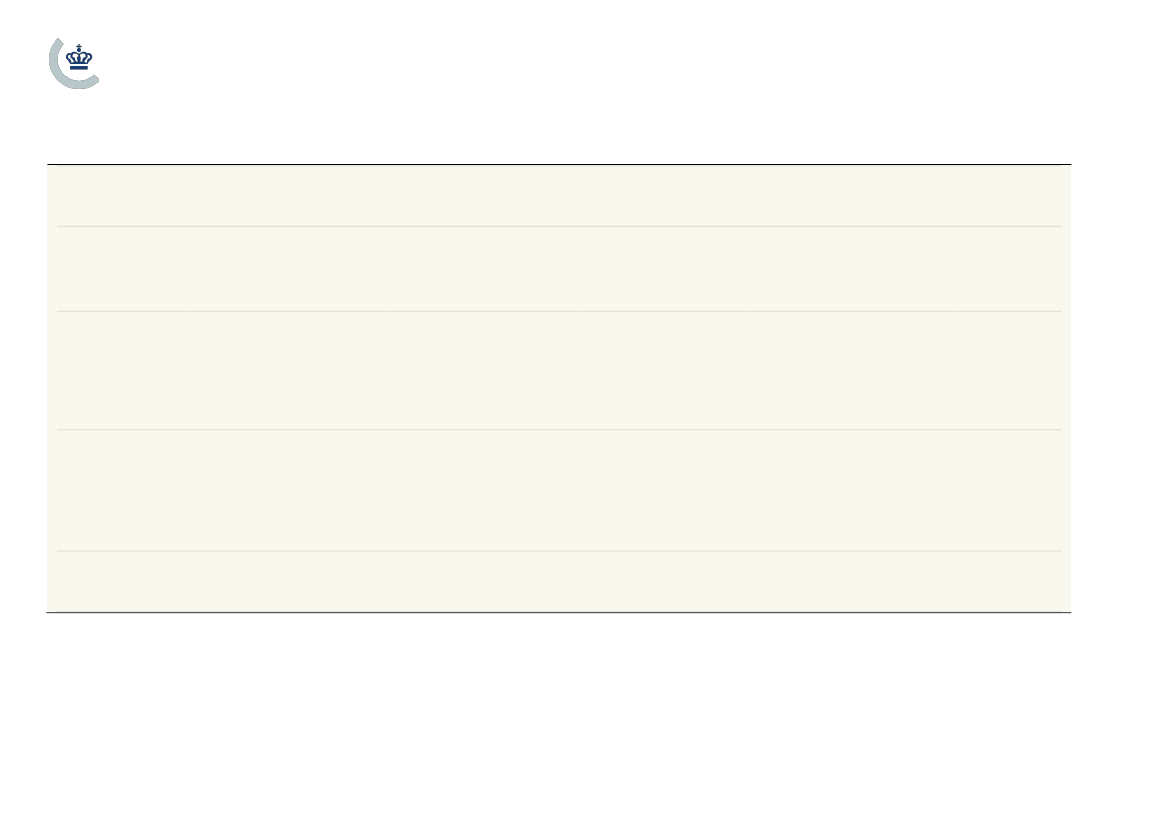
Task: Click the black top border of the table
Action: pos(558,164)
